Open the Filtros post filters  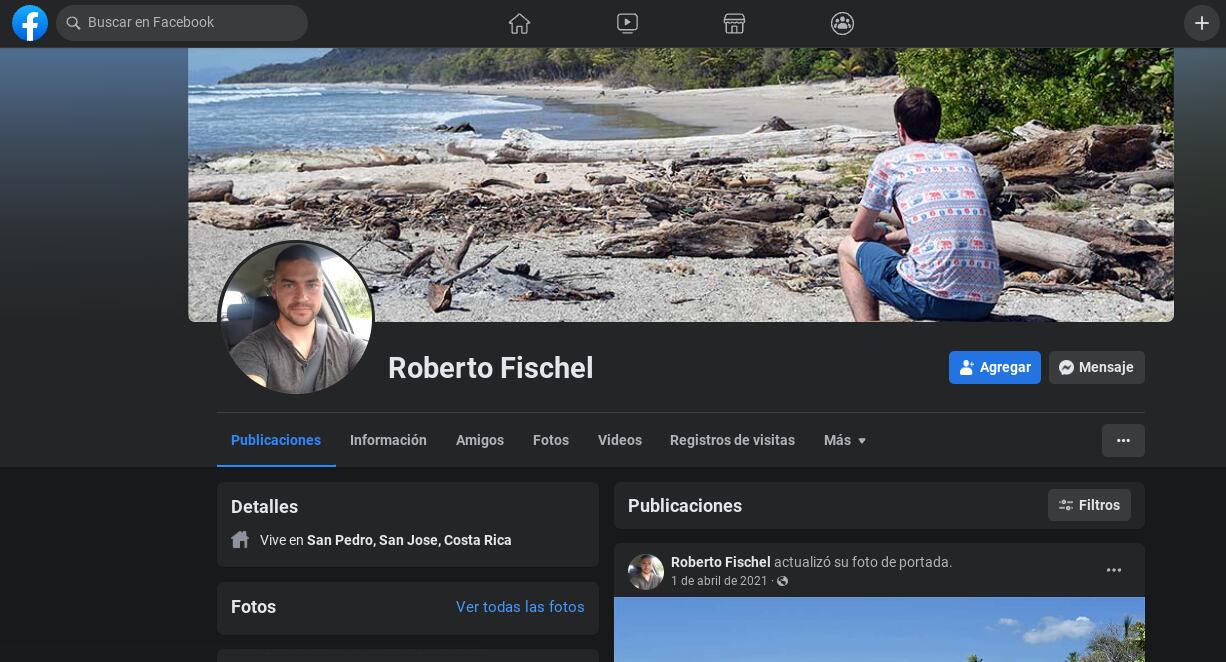[1089, 505]
